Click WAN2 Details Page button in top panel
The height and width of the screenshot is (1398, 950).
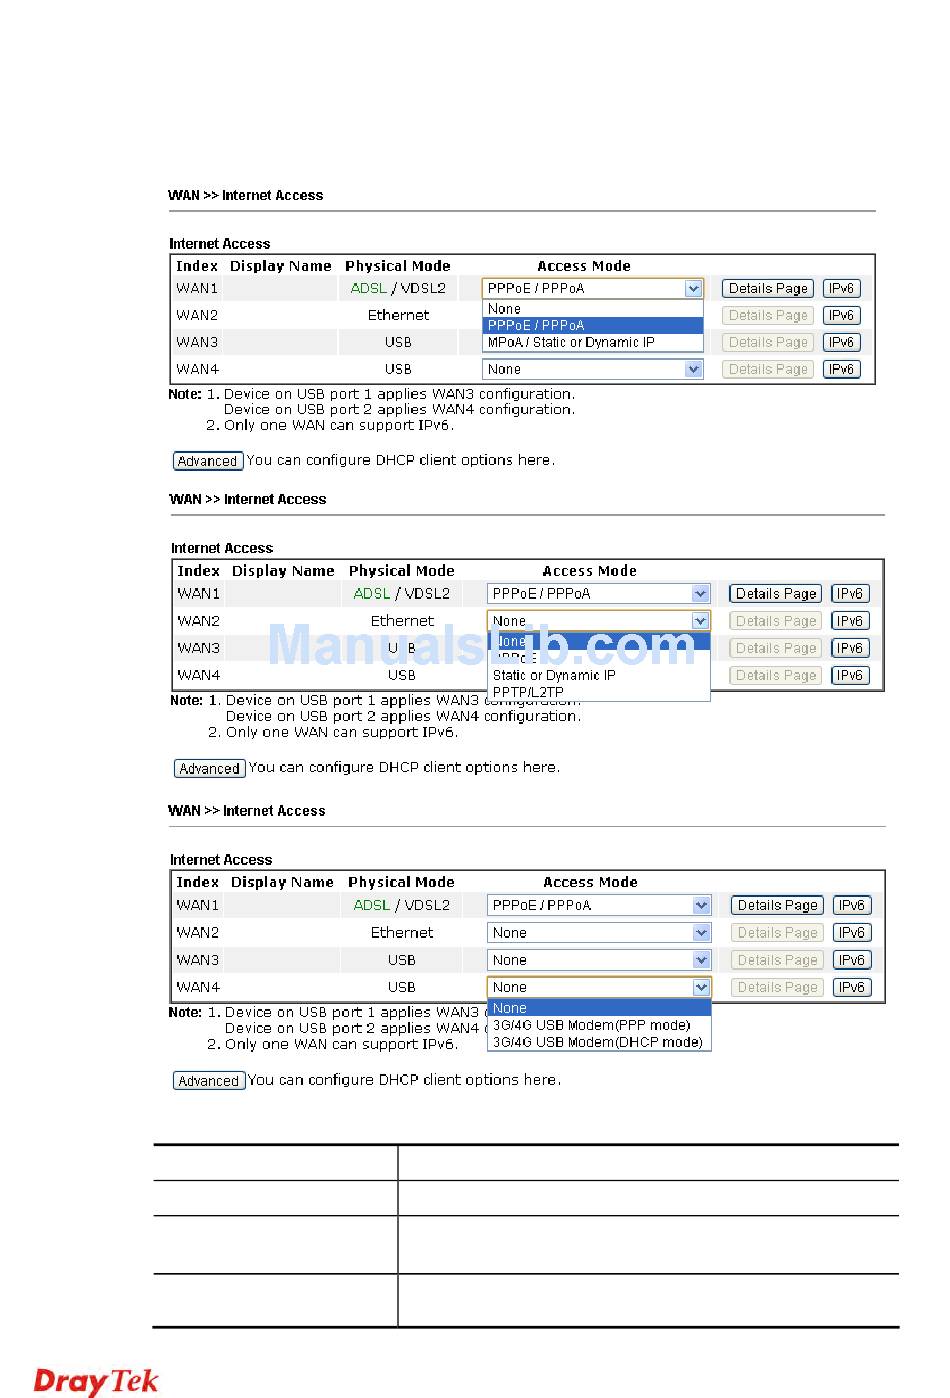[x=768, y=315]
